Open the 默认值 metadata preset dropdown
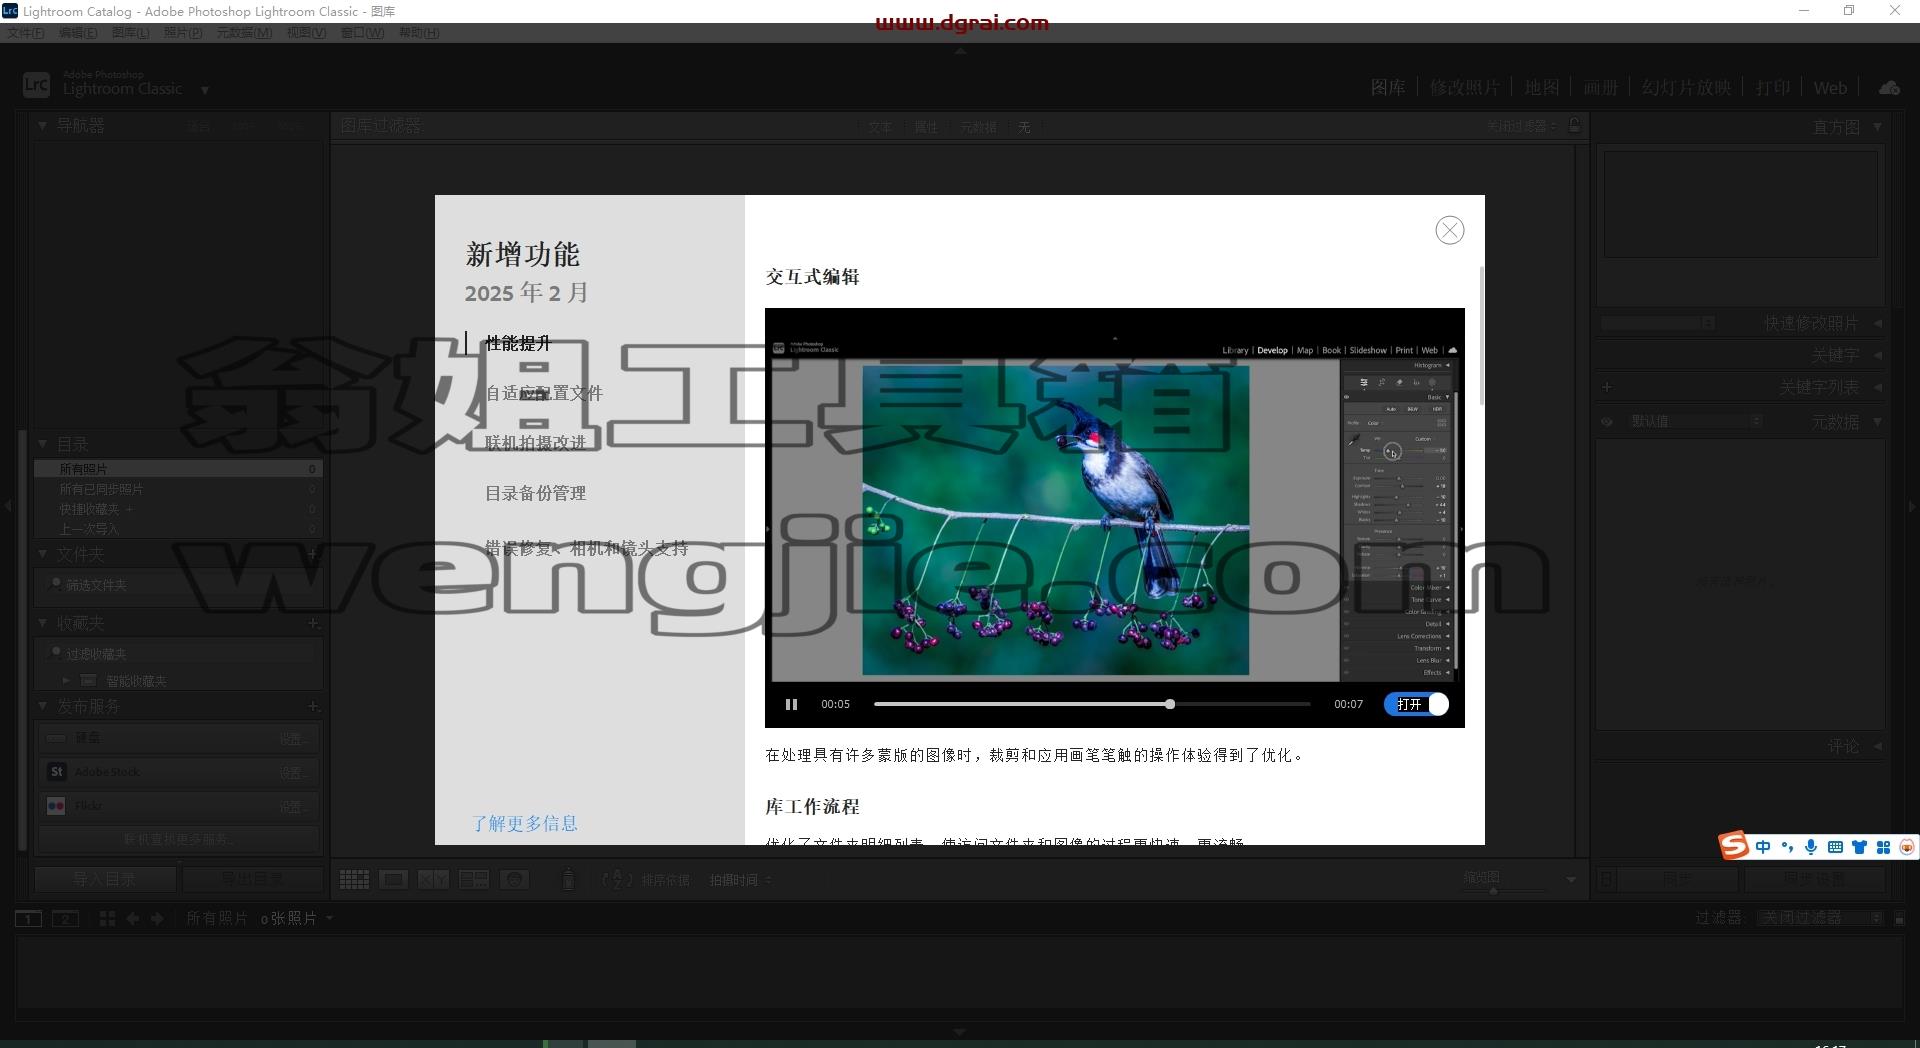This screenshot has height=1048, width=1920. [x=1695, y=422]
